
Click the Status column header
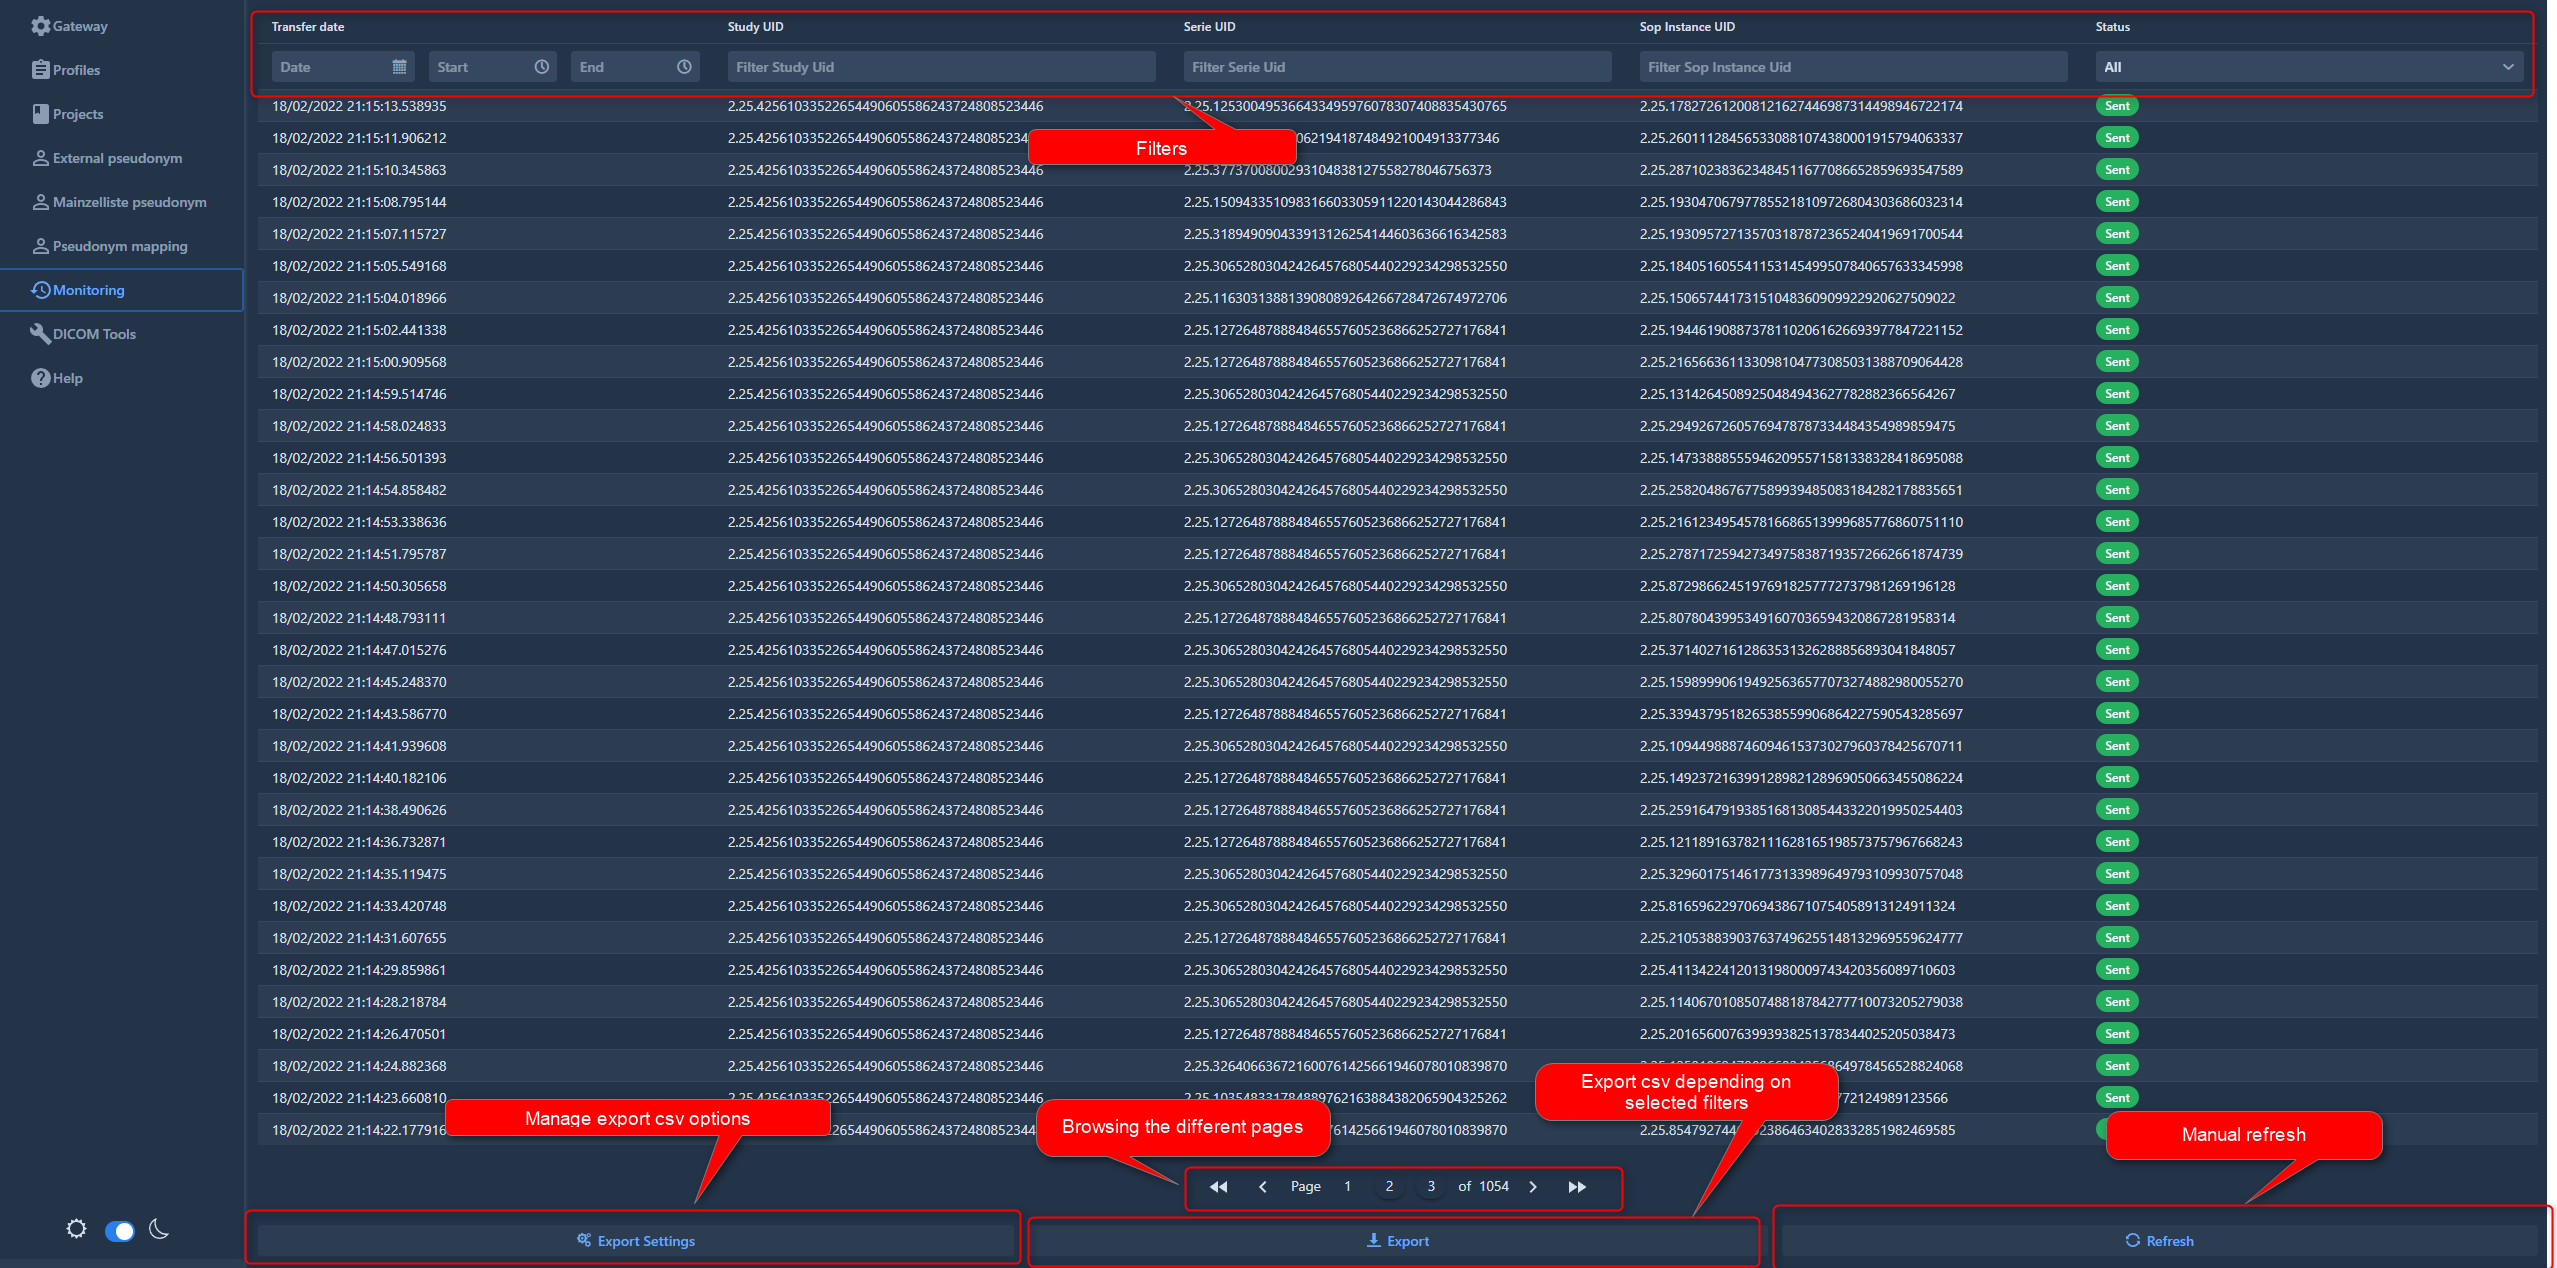click(2113, 27)
